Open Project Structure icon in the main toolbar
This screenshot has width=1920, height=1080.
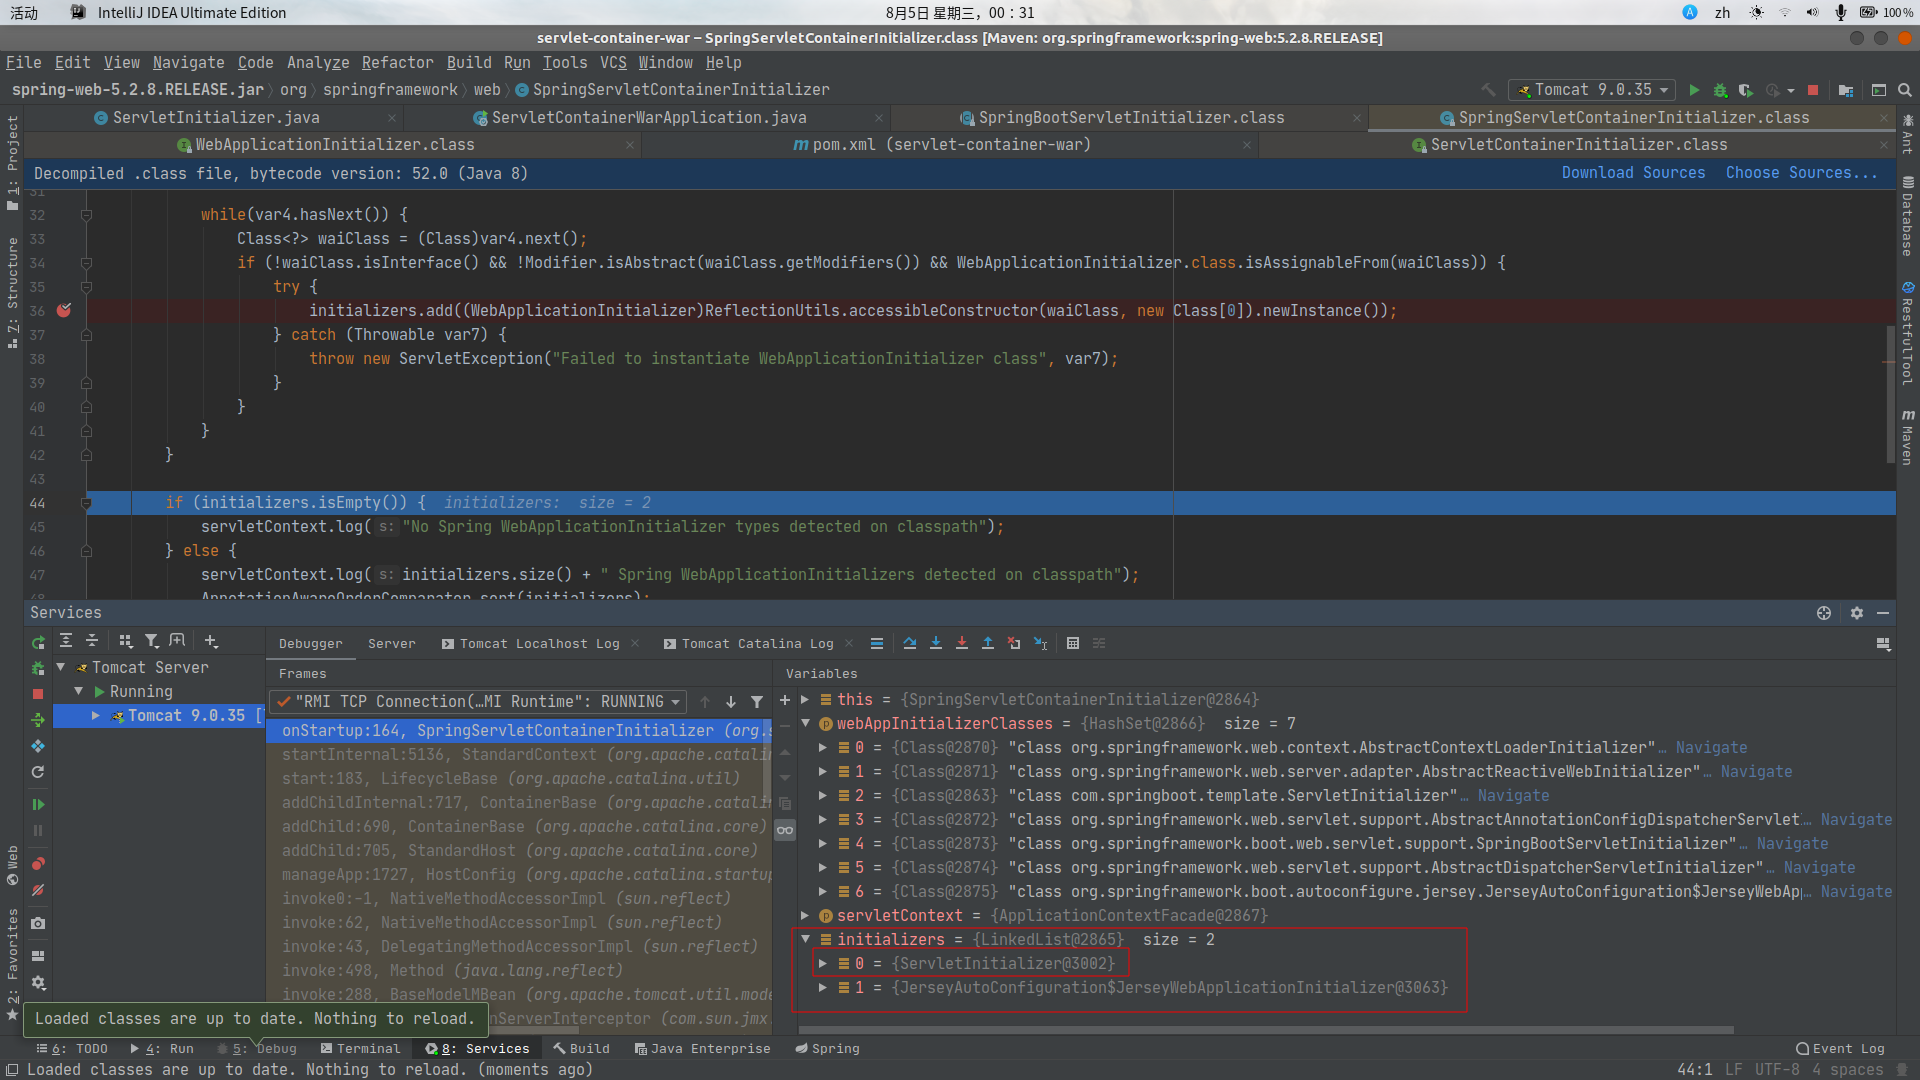(1846, 90)
